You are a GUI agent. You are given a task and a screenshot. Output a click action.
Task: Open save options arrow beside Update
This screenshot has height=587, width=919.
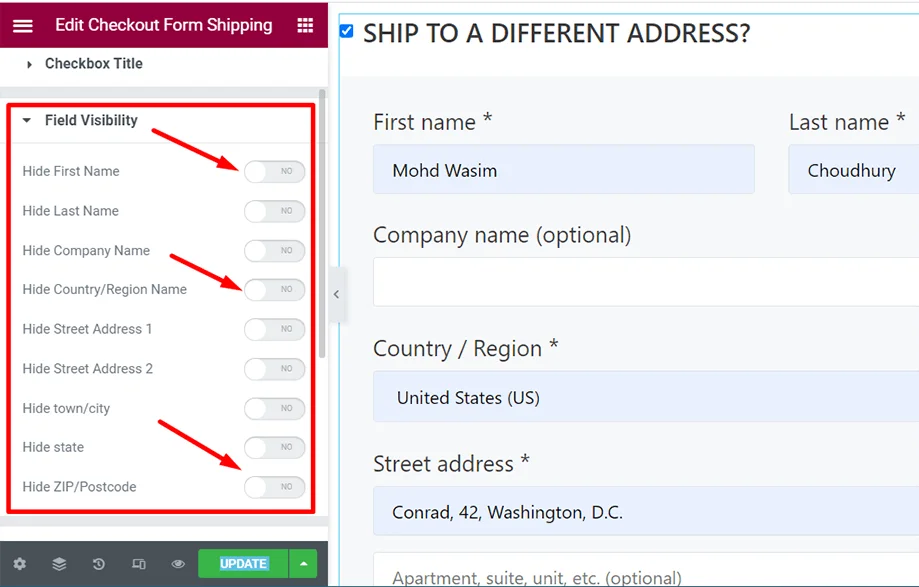coord(304,564)
